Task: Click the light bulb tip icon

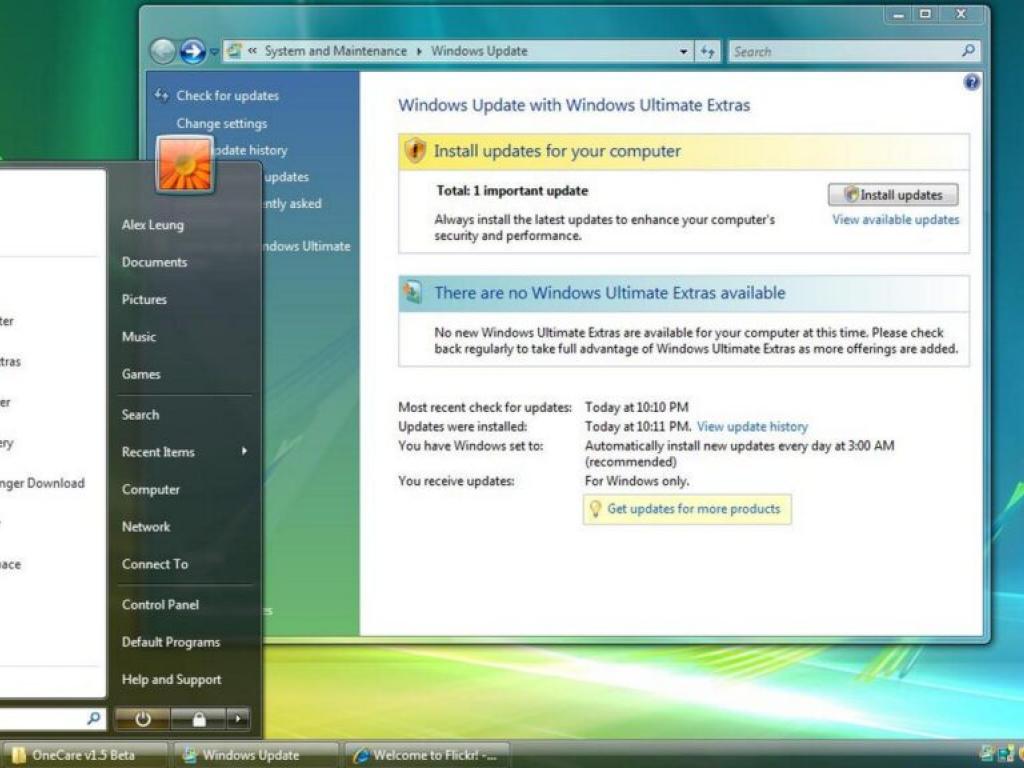Action: click(595, 509)
